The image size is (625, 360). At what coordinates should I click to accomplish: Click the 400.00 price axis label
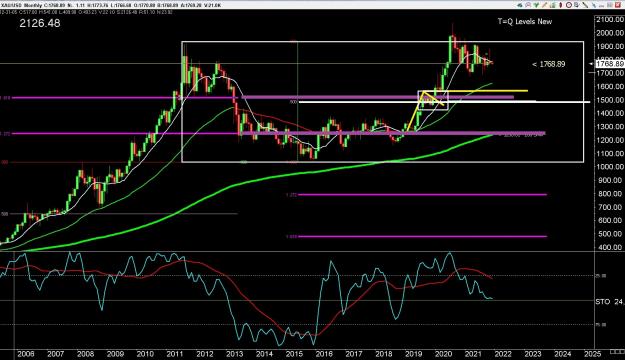(611, 247)
